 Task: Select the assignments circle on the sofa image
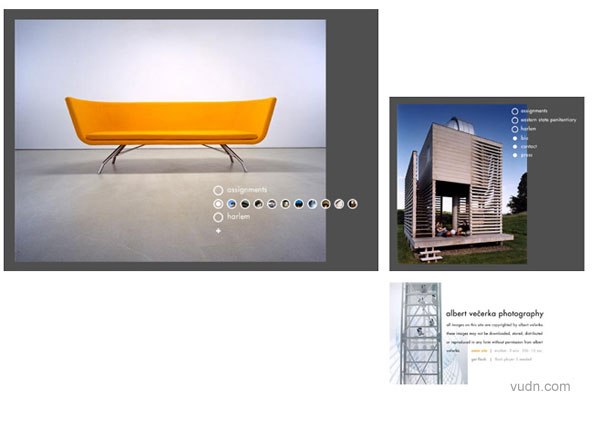pyautogui.click(x=218, y=190)
